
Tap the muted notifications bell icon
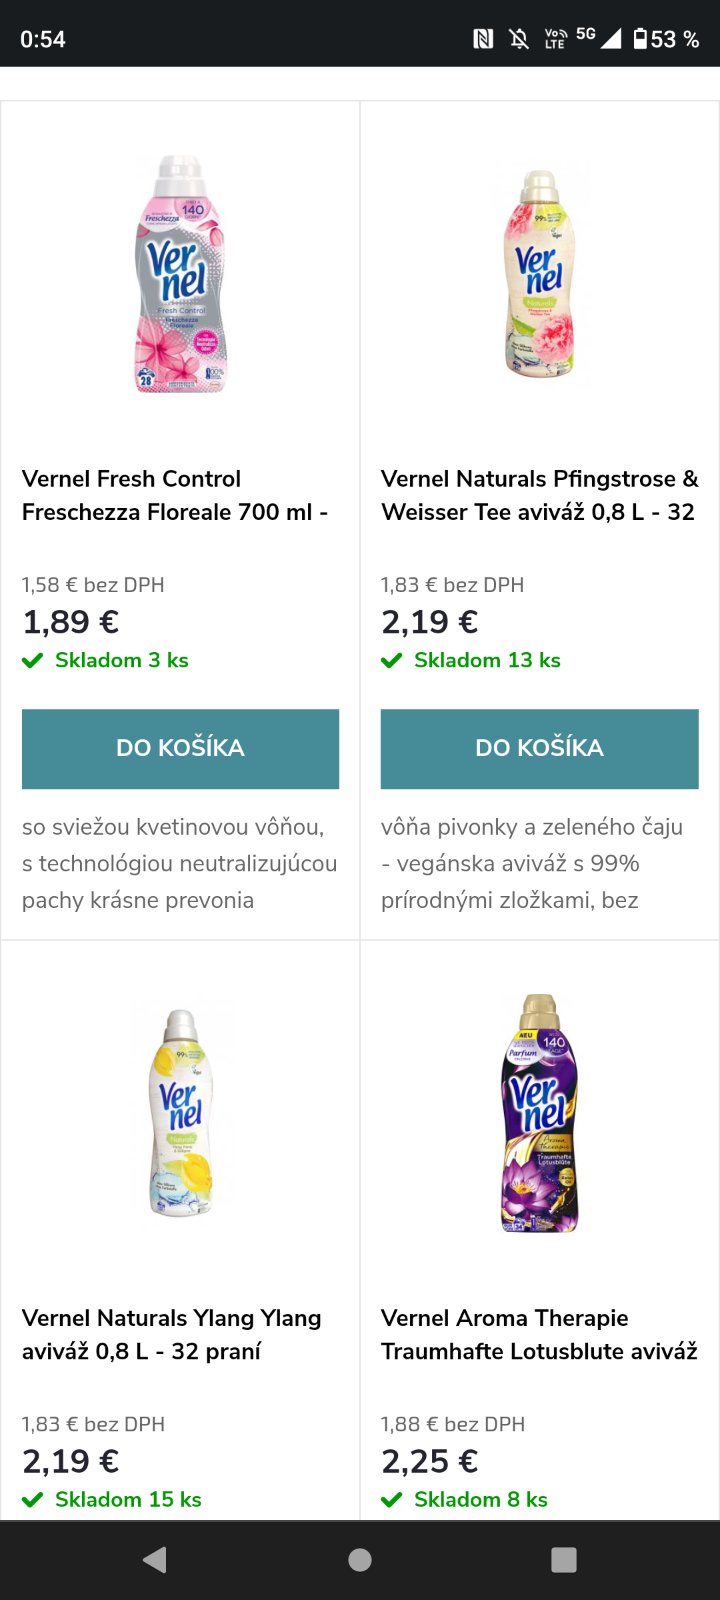[x=519, y=39]
